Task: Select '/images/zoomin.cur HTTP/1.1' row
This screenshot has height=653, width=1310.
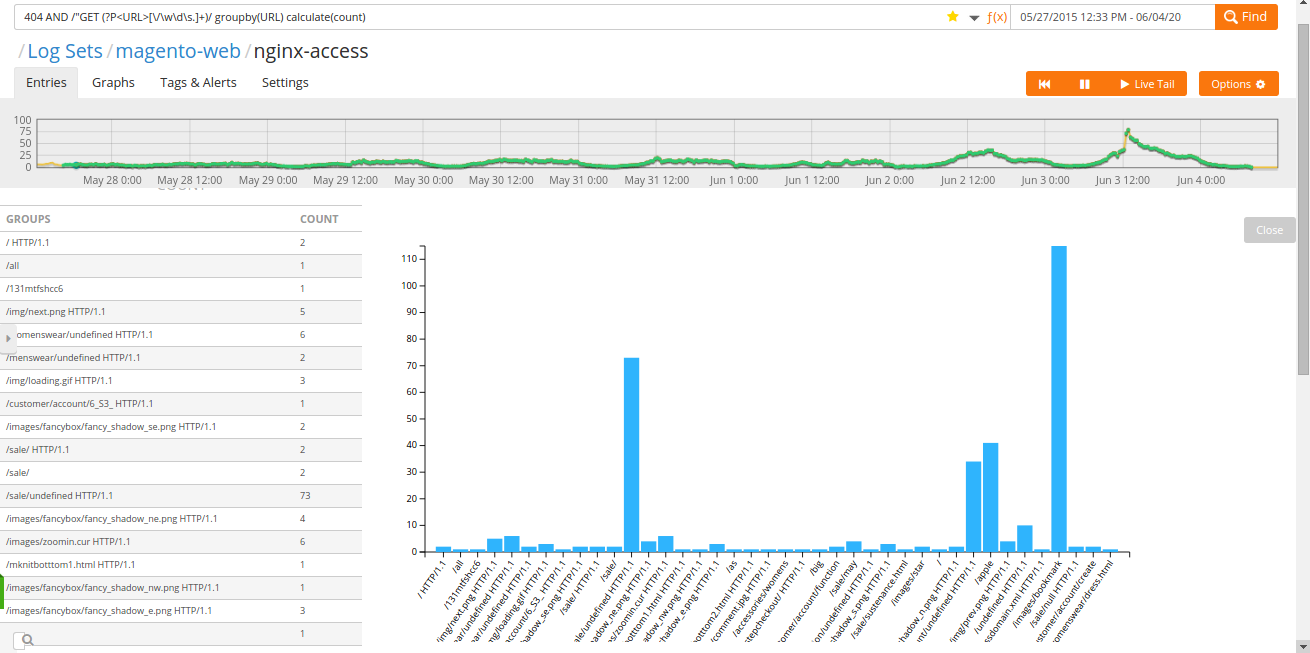Action: (181, 542)
